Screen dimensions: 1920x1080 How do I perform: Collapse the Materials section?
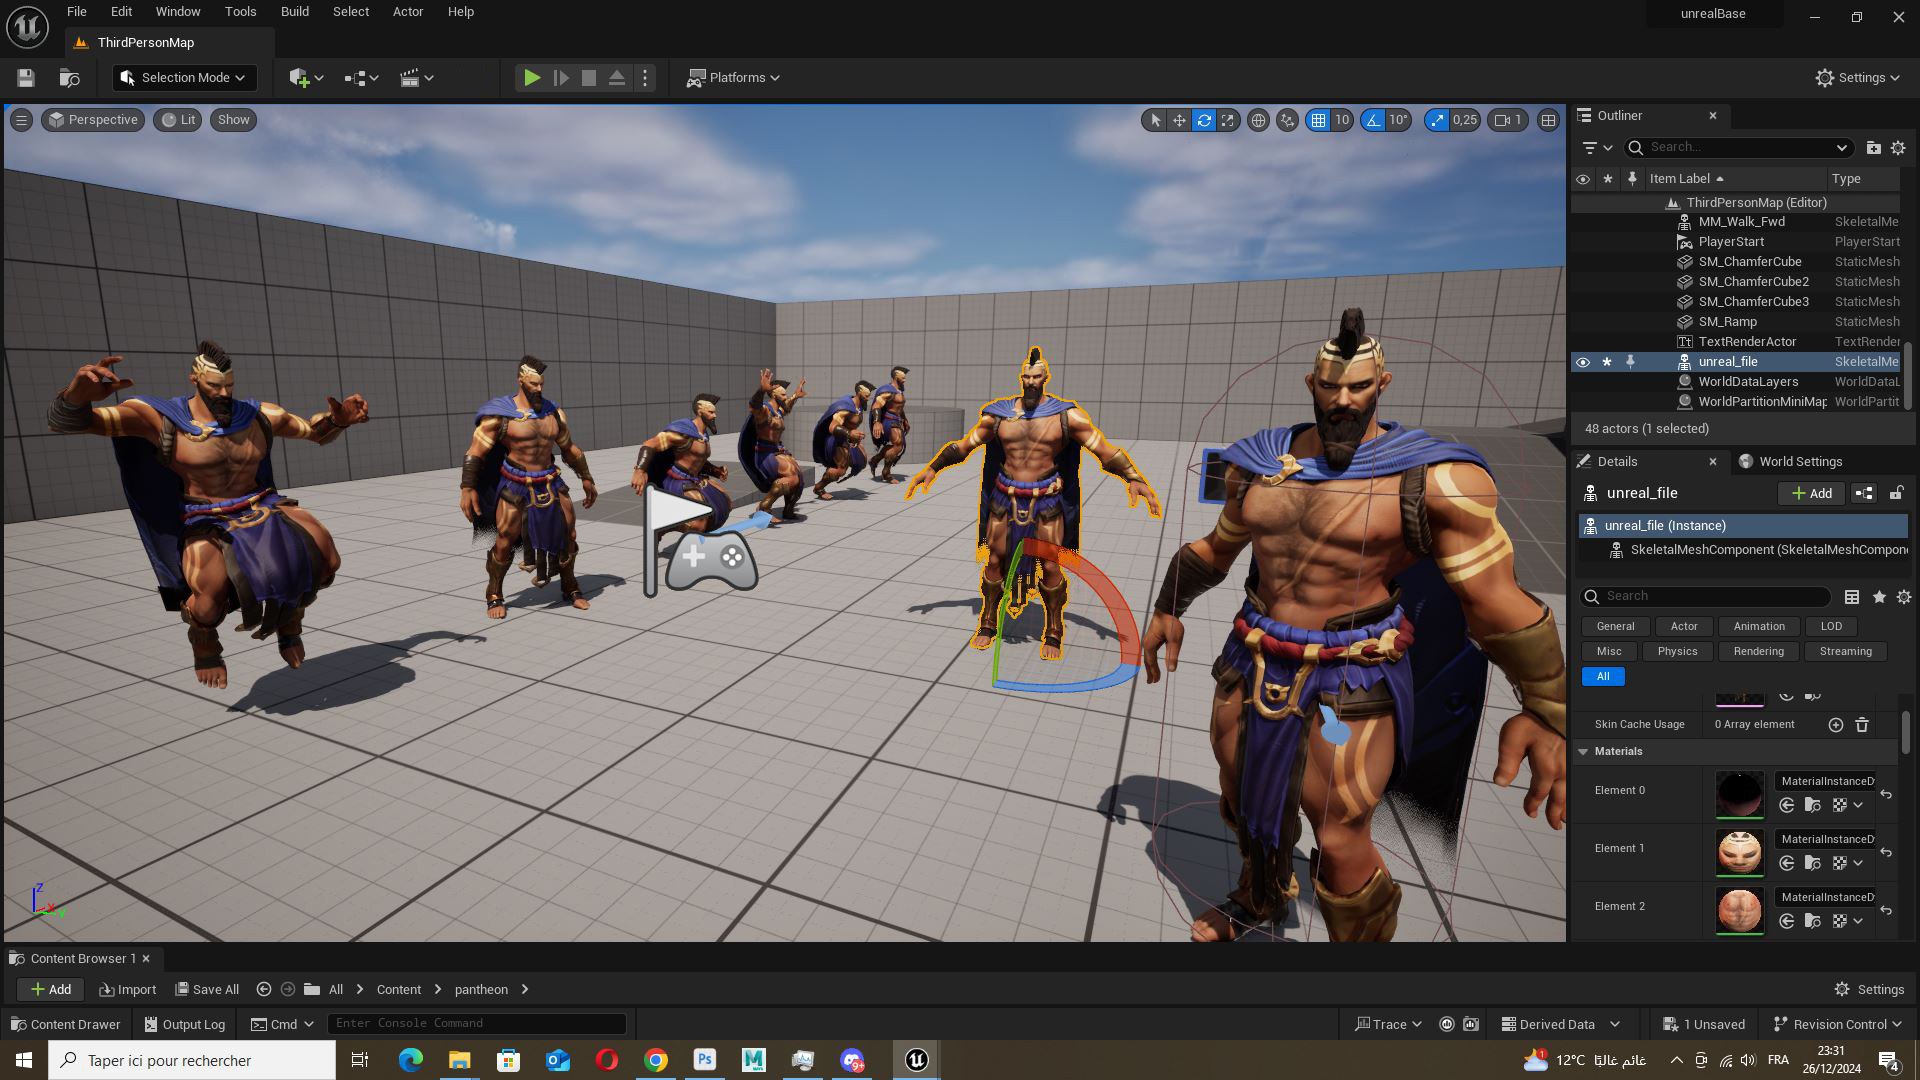[x=1583, y=752]
